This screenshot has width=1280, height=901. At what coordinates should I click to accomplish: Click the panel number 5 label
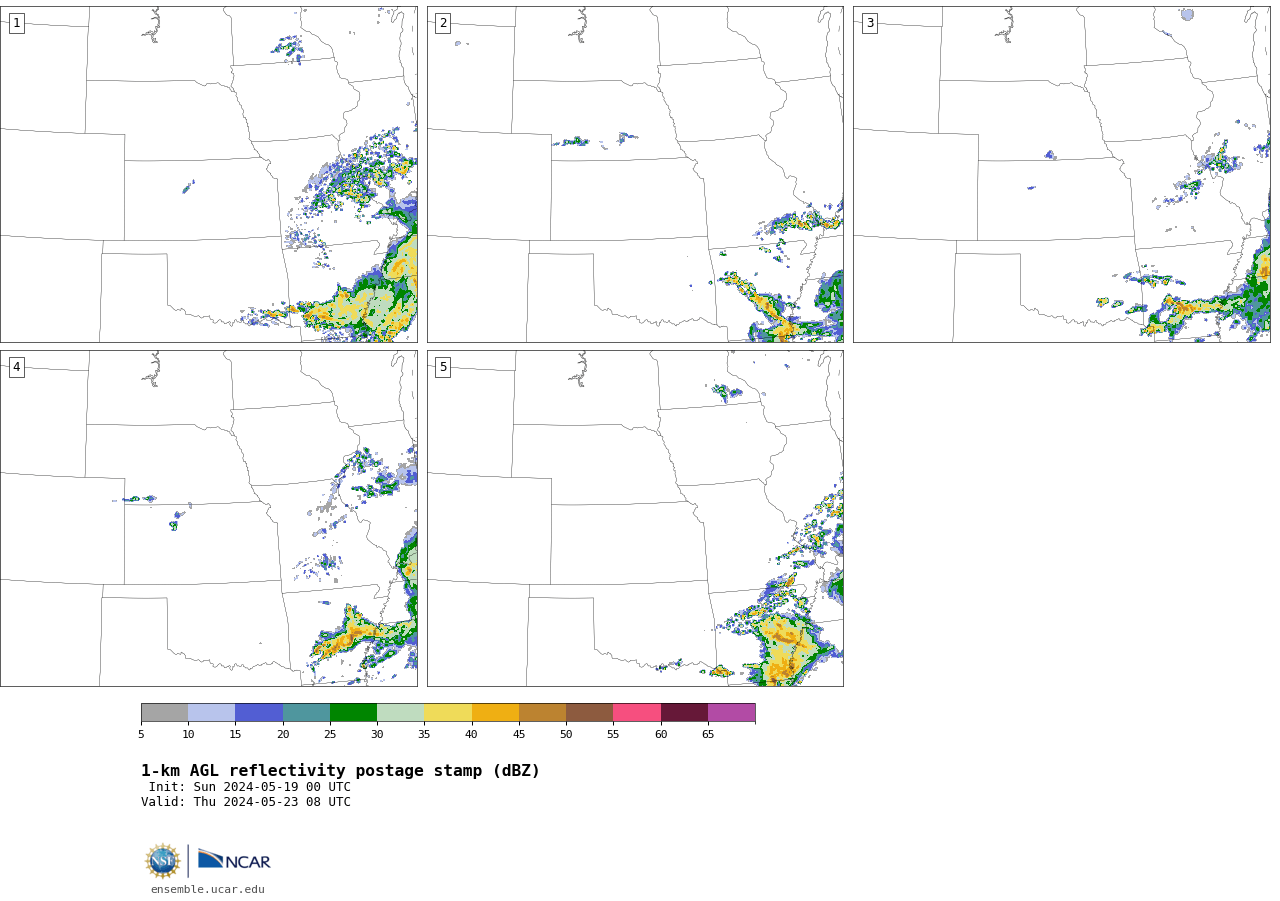click(x=443, y=367)
